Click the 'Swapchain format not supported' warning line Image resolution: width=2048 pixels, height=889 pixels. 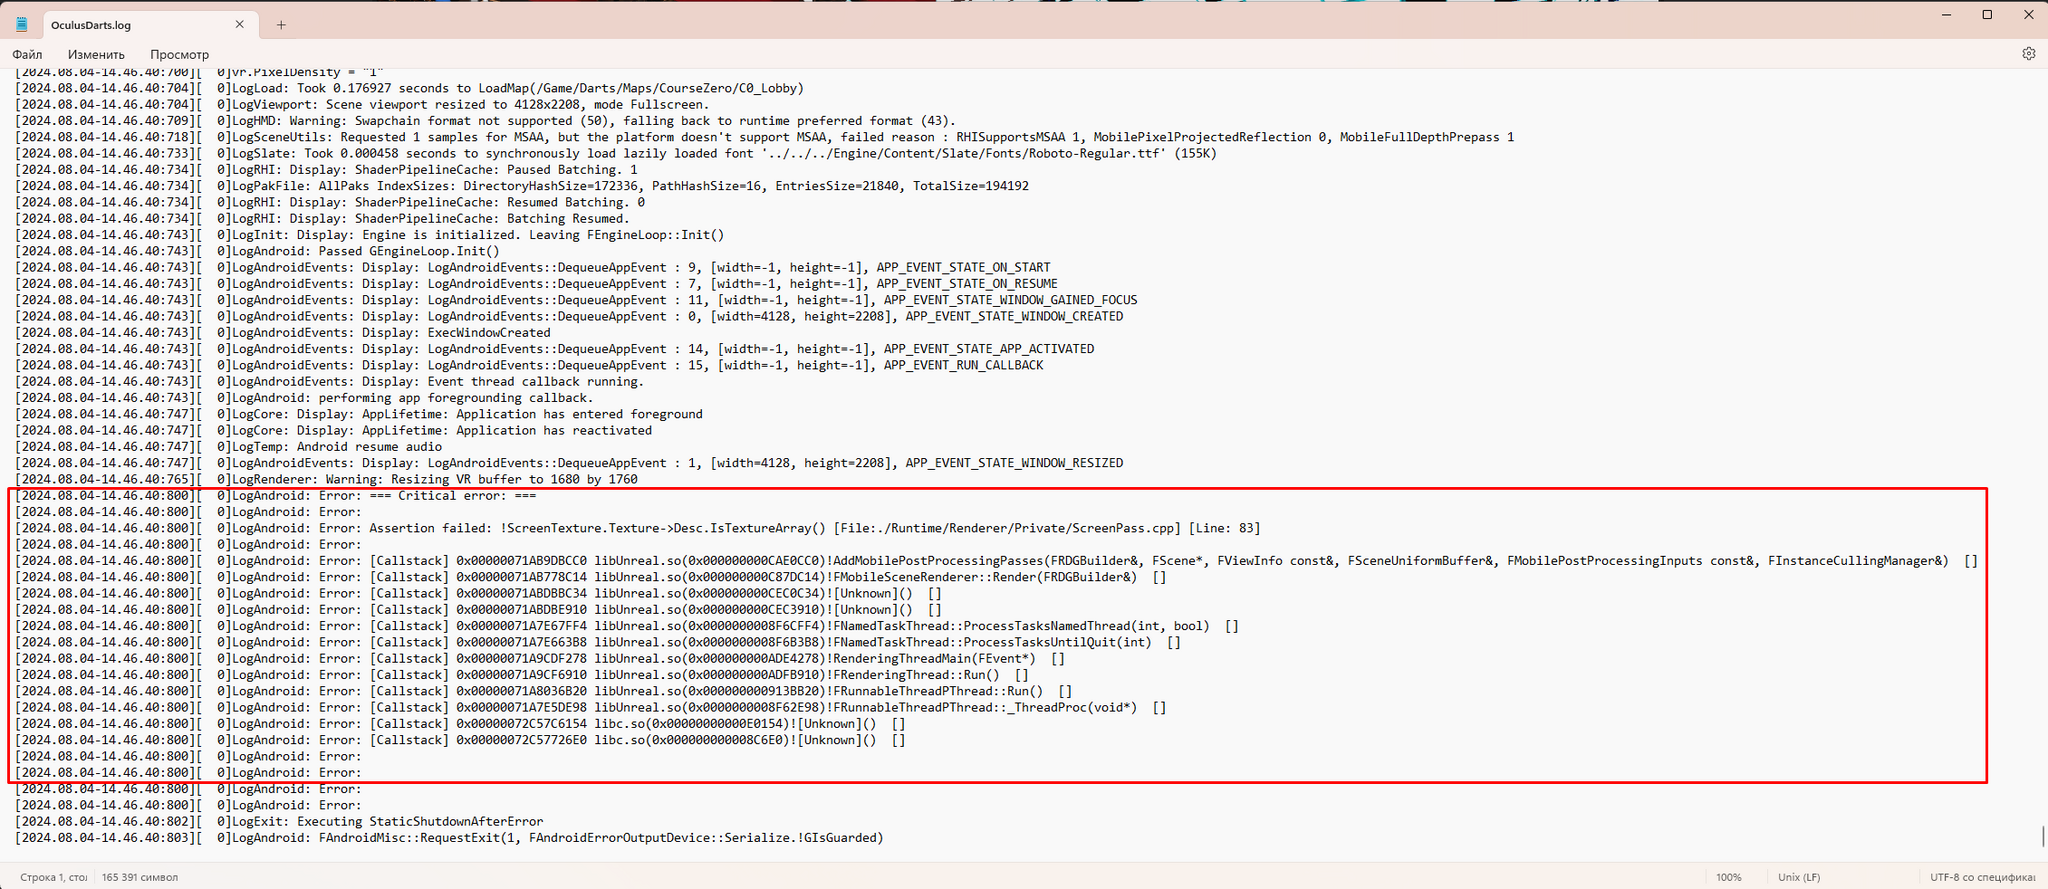point(486,121)
